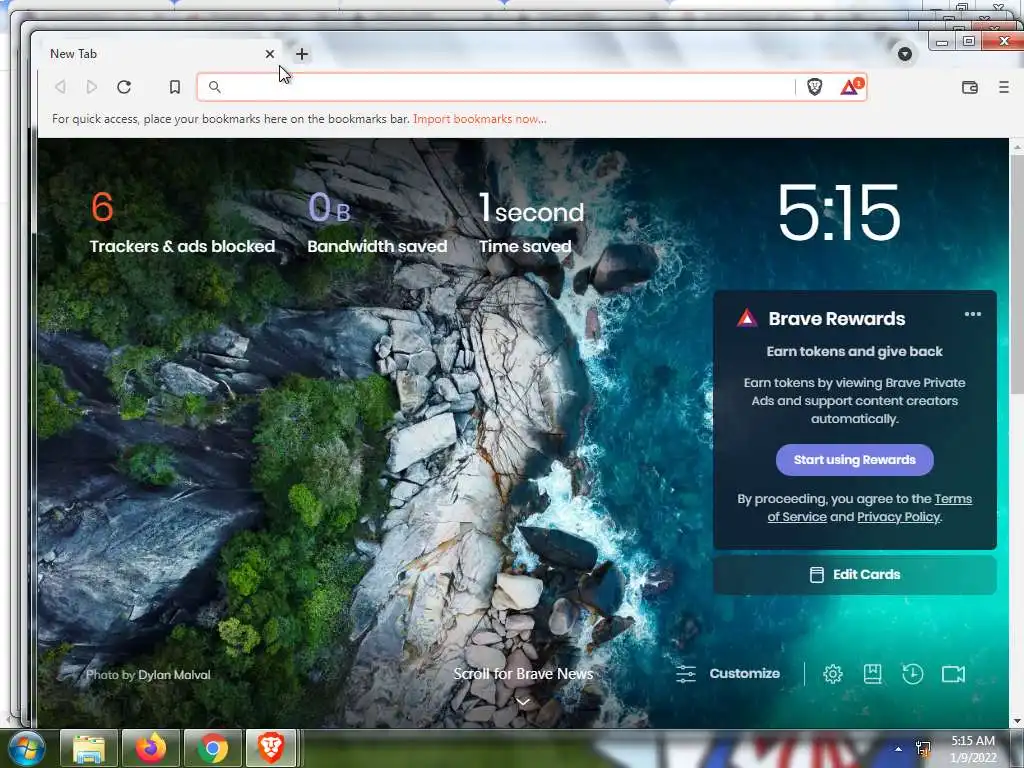Screen dimensions: 1024x768
Task: Open the Brave Wallet icon
Action: pos(970,87)
